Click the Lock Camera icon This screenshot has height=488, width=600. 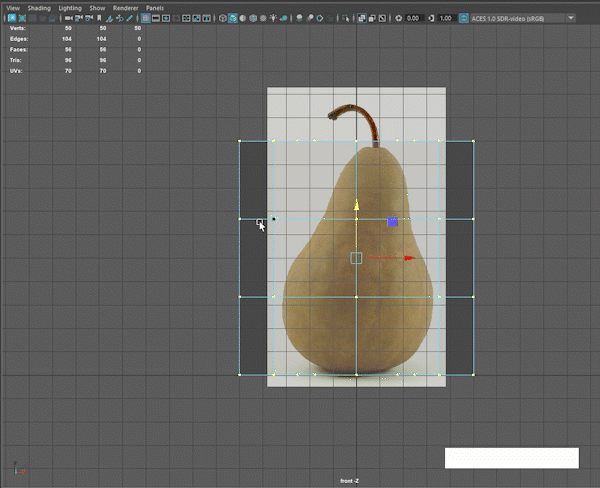coord(79,18)
